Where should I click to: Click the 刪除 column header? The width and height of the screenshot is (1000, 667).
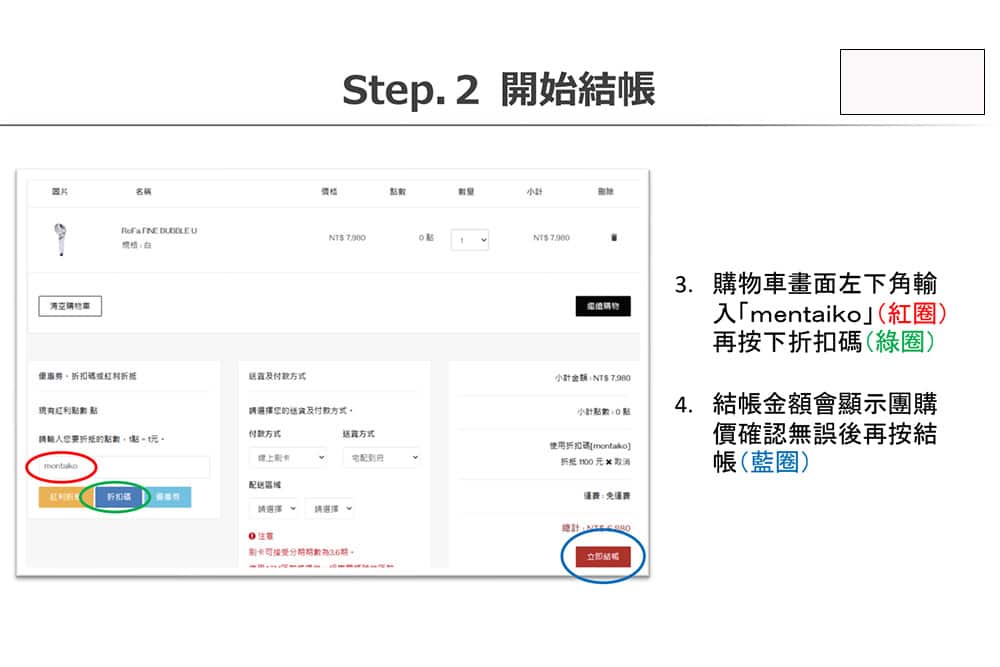pyautogui.click(x=605, y=191)
